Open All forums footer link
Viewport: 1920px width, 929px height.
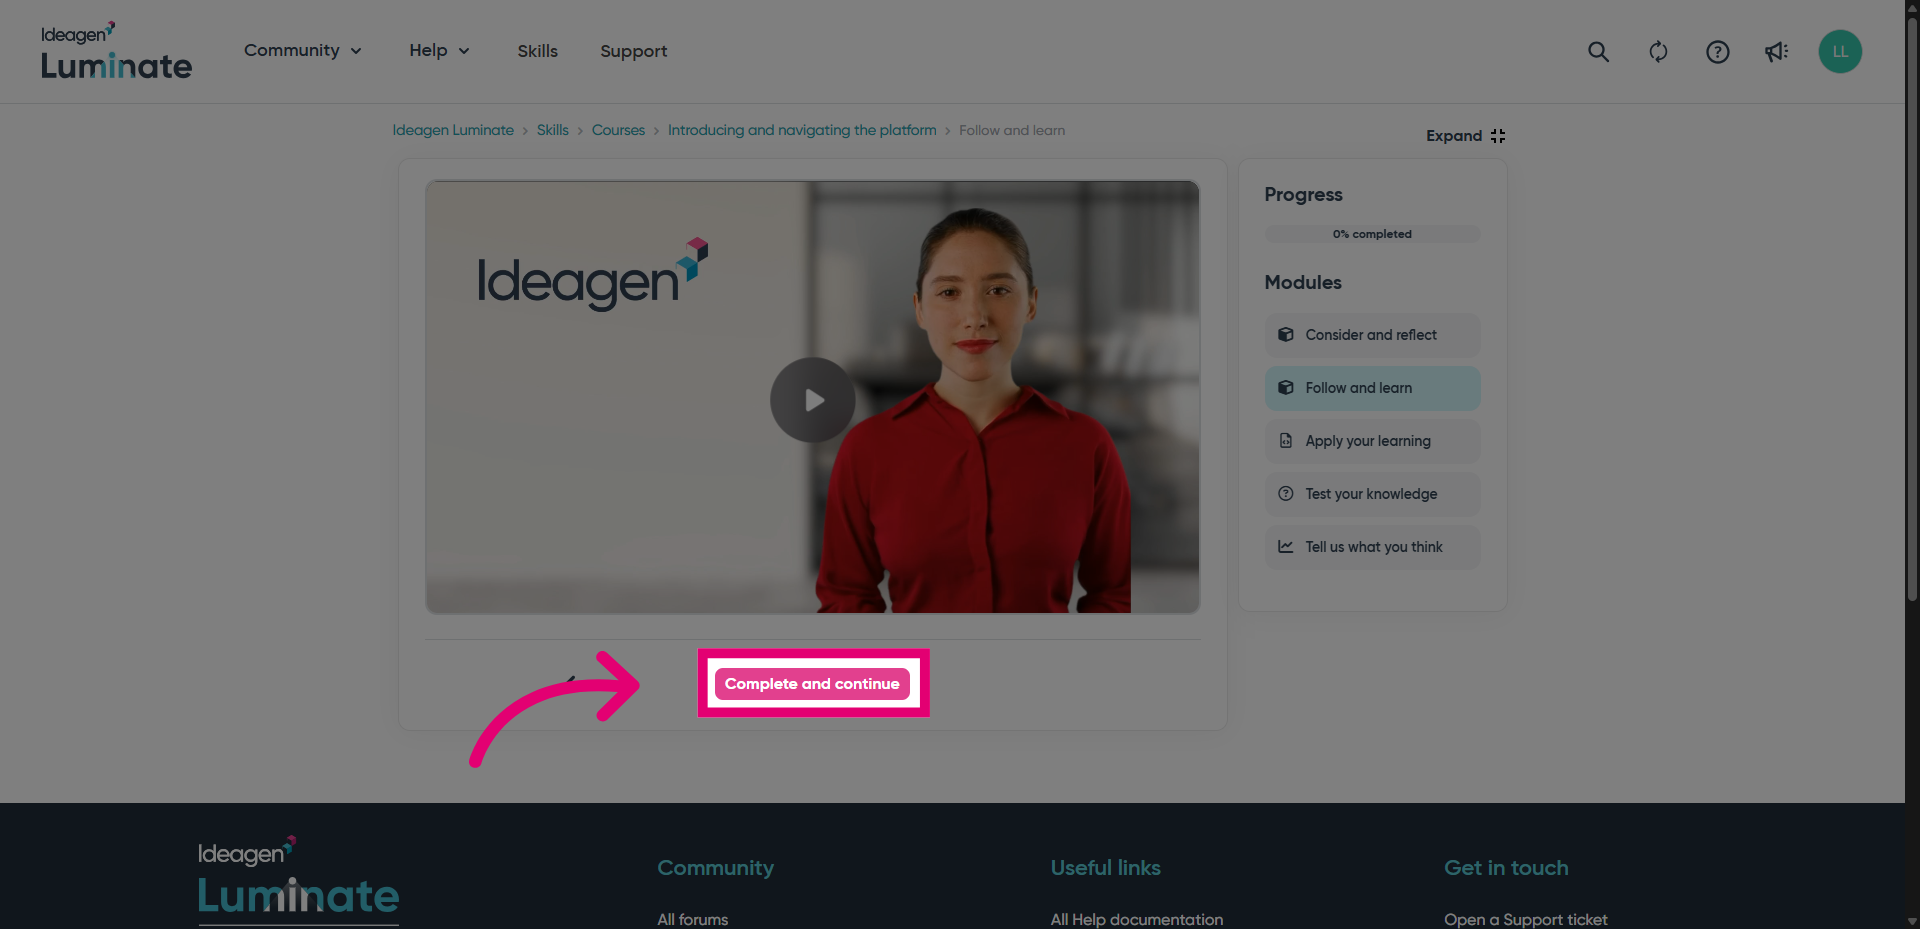pos(693,919)
